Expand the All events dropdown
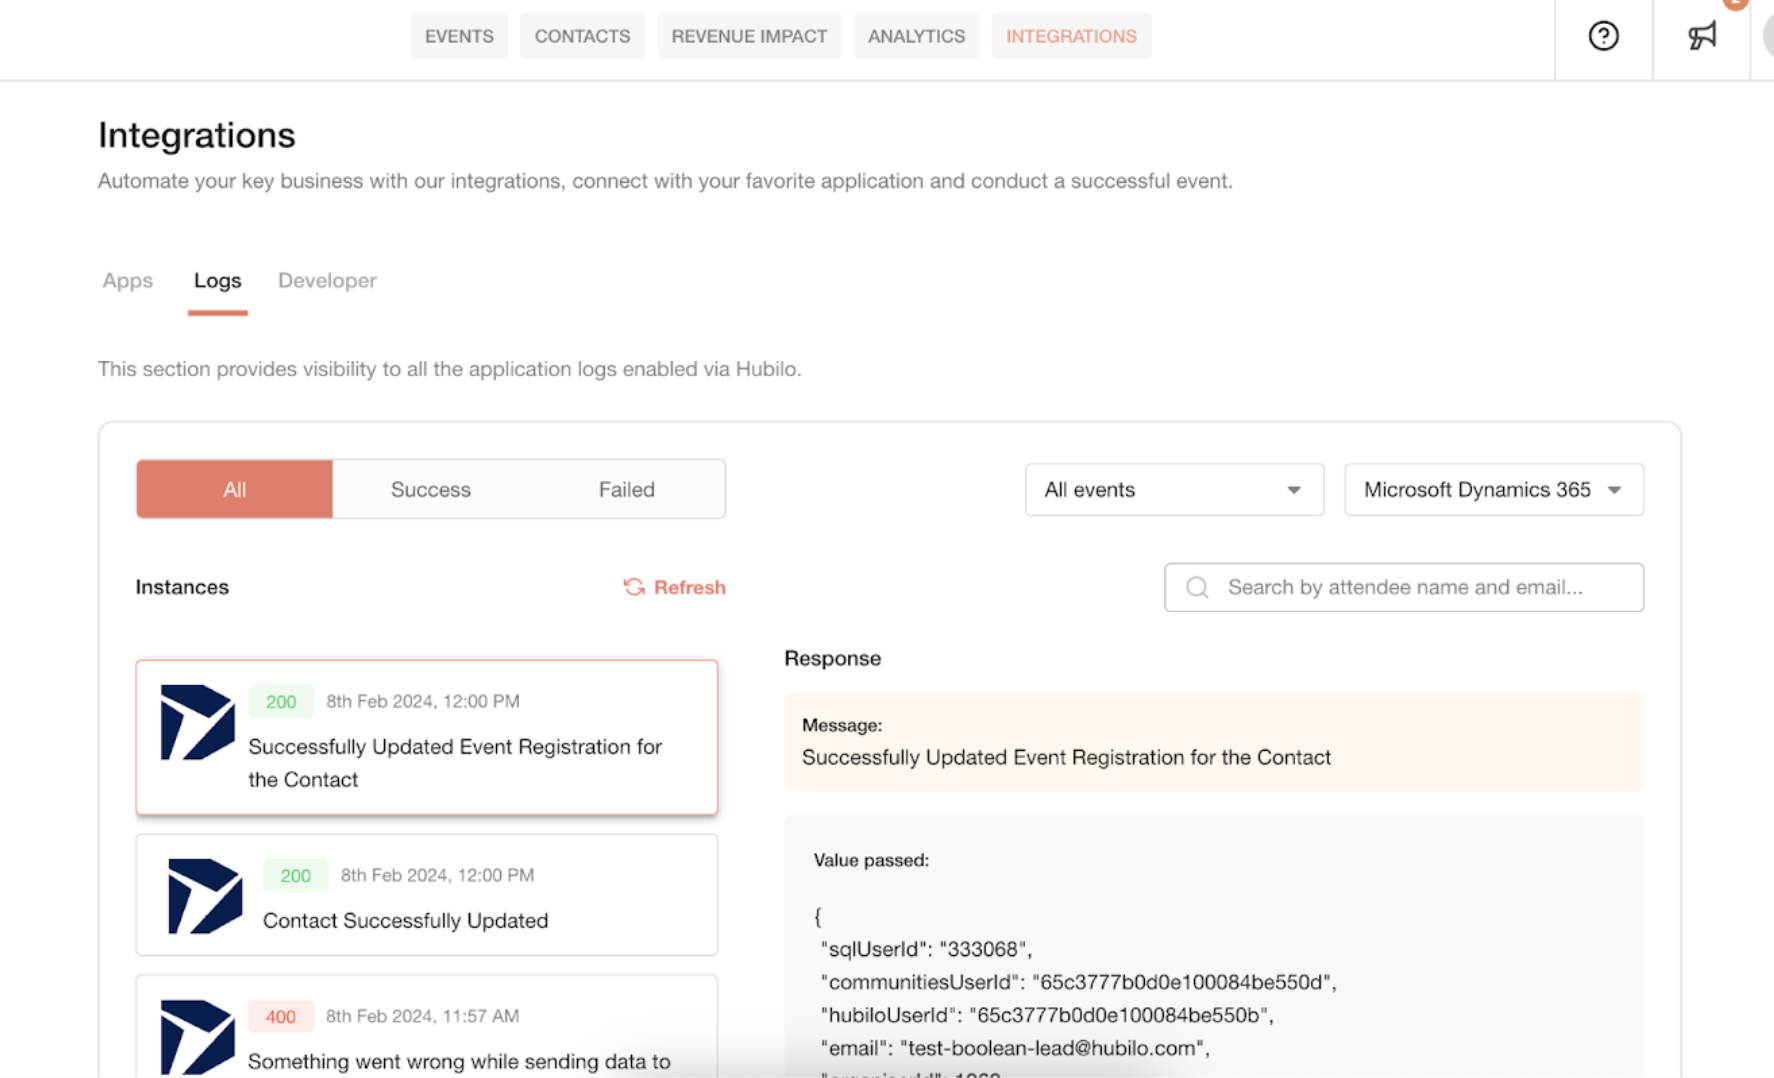This screenshot has width=1774, height=1078. pyautogui.click(x=1174, y=490)
